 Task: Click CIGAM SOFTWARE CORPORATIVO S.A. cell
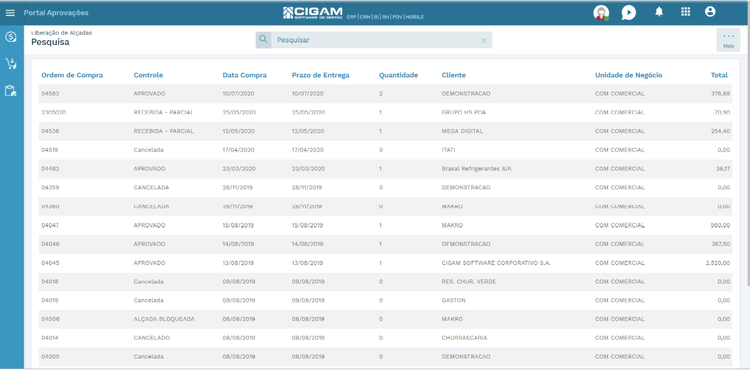pos(496,263)
